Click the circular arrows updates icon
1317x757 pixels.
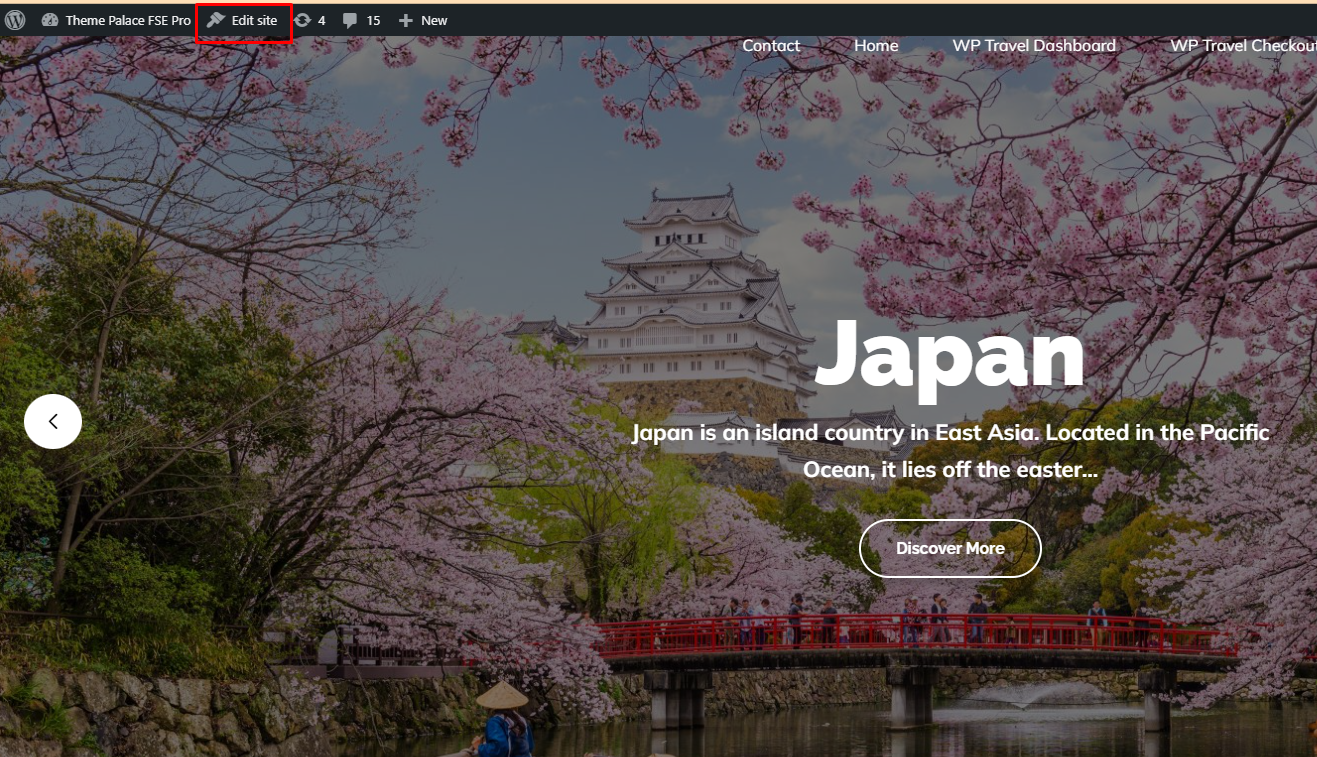coord(302,20)
